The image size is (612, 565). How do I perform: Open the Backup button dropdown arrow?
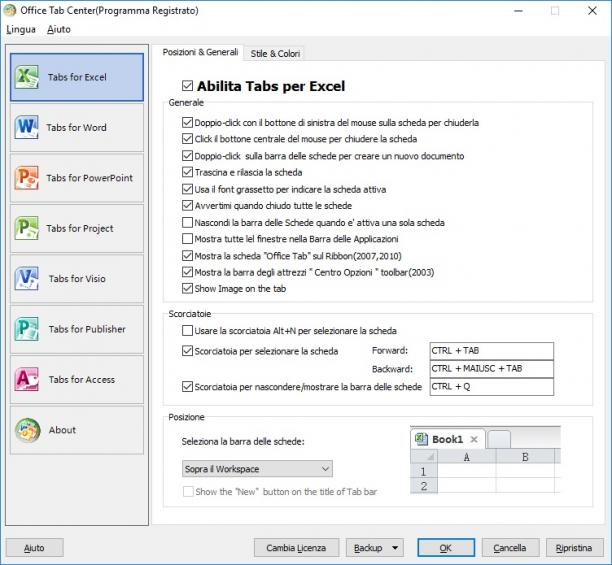pos(395,548)
